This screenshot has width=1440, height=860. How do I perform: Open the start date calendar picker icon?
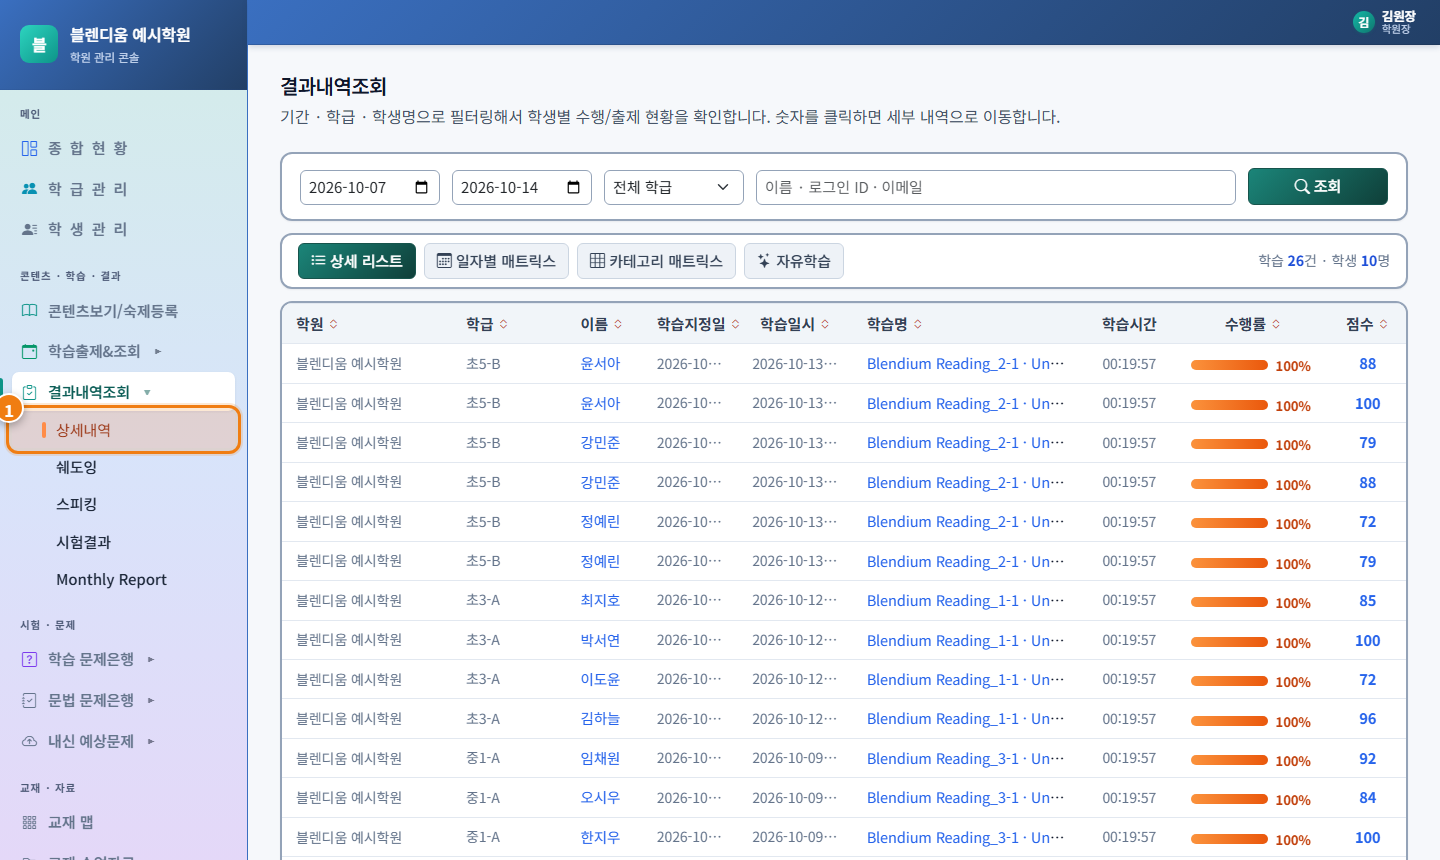421,187
